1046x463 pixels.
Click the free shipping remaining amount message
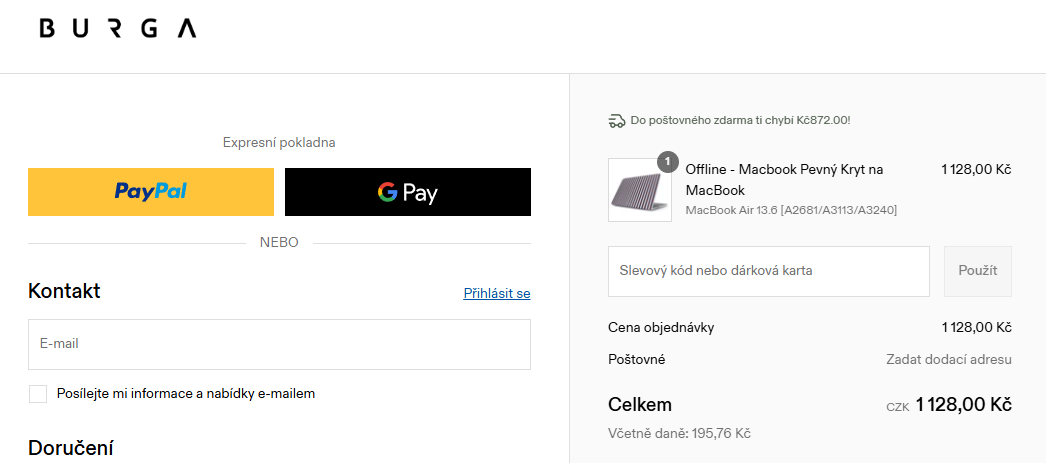(740, 121)
